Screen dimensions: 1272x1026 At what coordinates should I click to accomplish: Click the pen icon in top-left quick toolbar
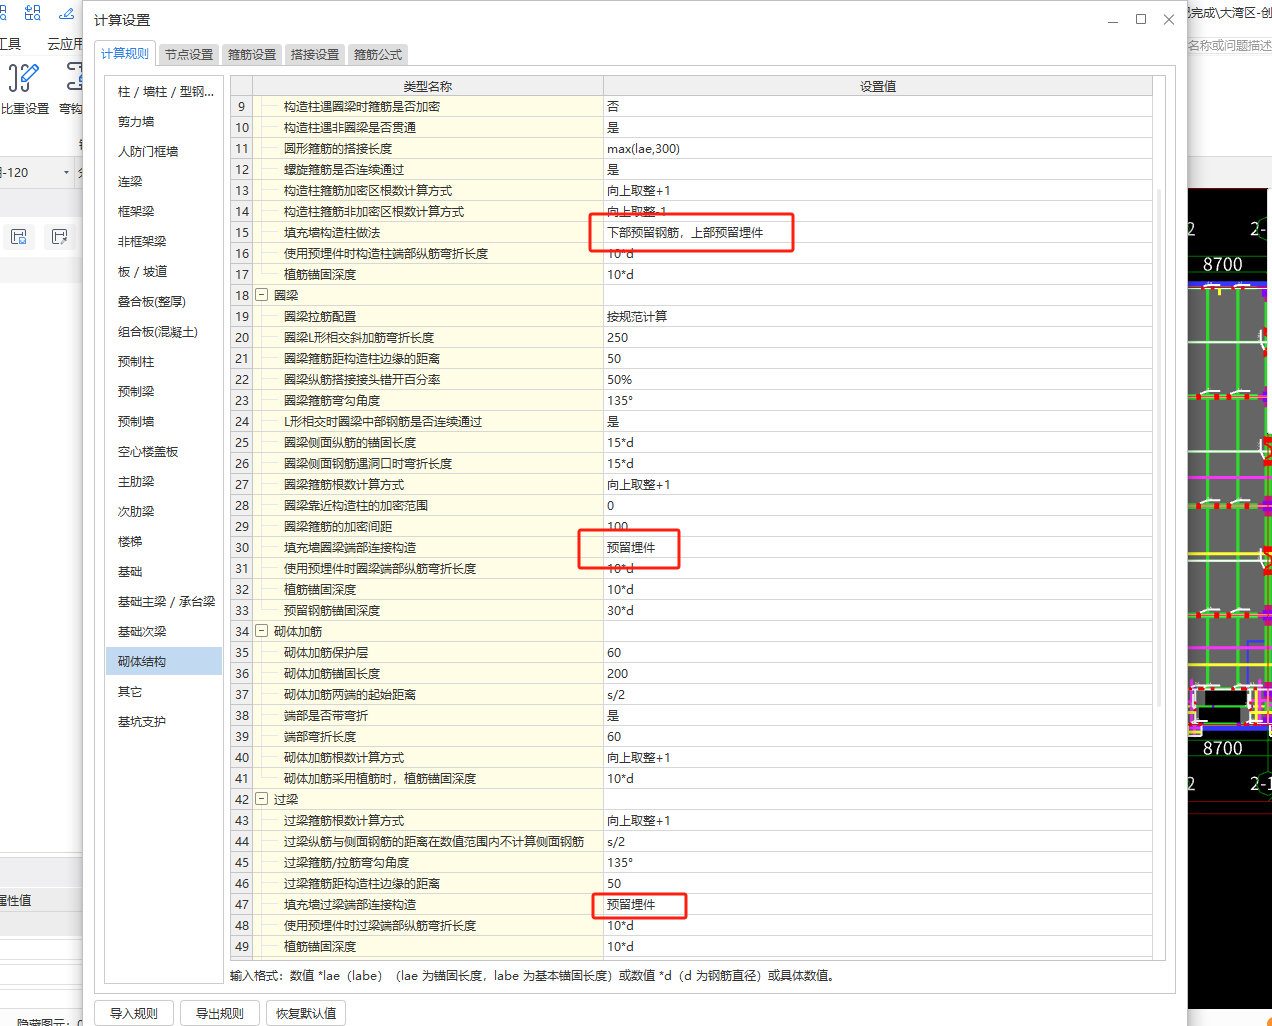[66, 13]
